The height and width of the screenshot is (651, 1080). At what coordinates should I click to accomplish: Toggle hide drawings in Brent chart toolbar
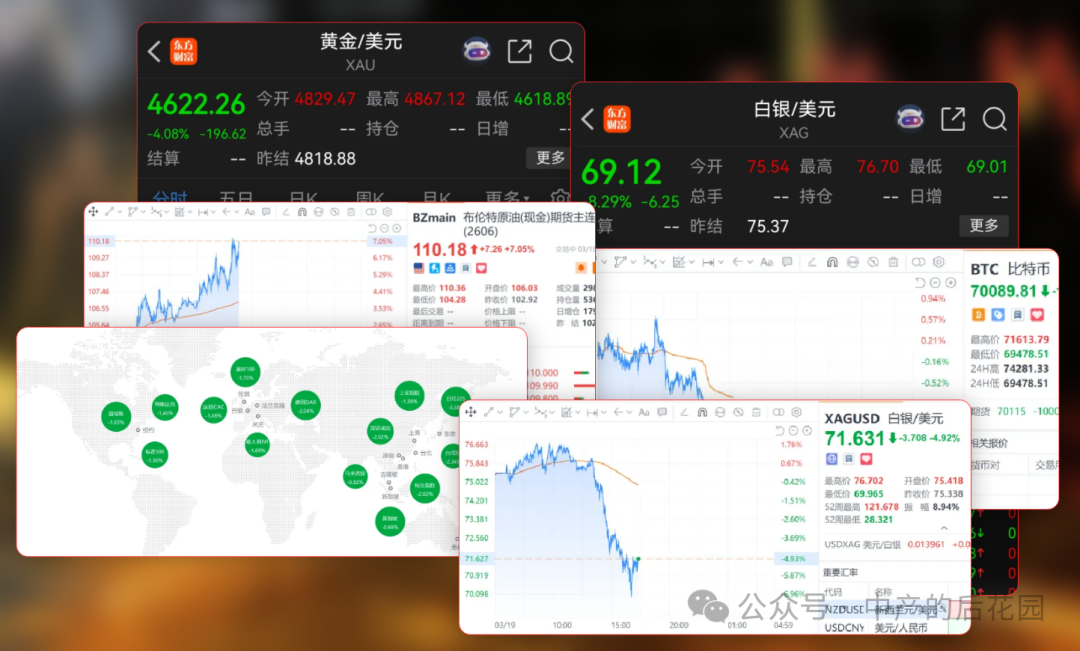pos(335,212)
